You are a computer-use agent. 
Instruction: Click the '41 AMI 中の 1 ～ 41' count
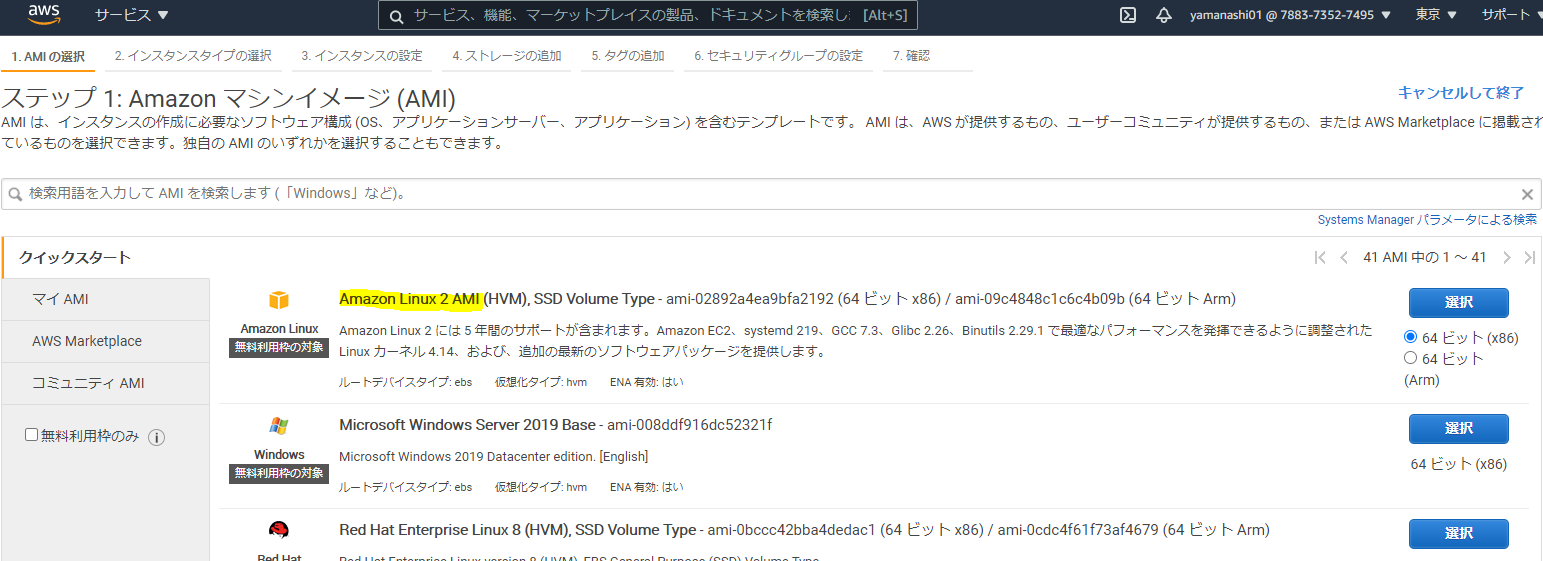pyautogui.click(x=1425, y=258)
